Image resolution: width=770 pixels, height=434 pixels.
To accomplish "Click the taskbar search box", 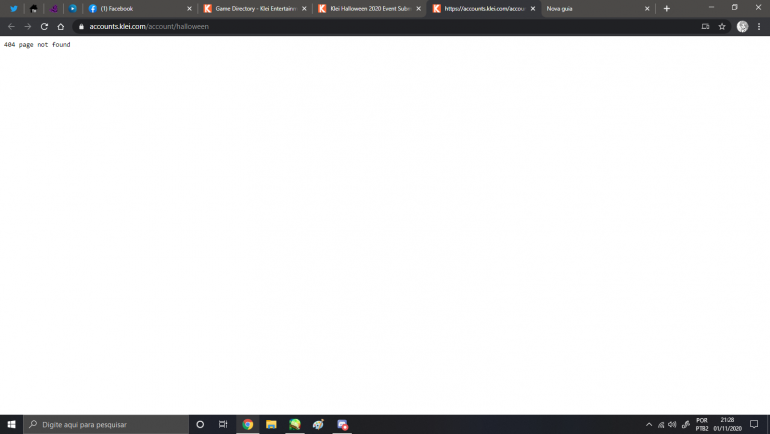I will (x=106, y=424).
